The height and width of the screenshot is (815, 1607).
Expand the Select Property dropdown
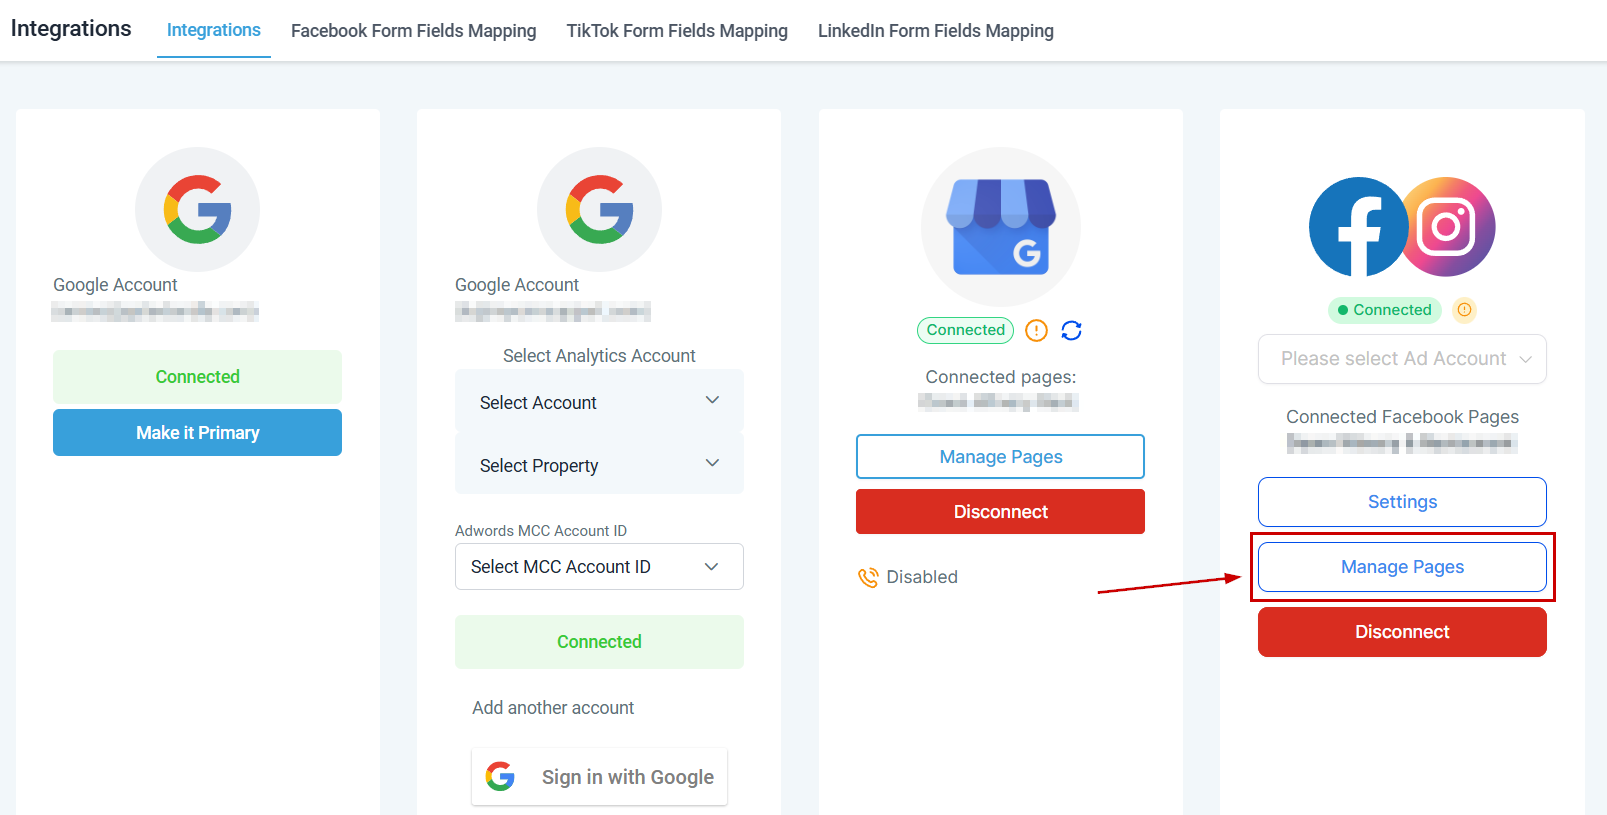click(599, 465)
